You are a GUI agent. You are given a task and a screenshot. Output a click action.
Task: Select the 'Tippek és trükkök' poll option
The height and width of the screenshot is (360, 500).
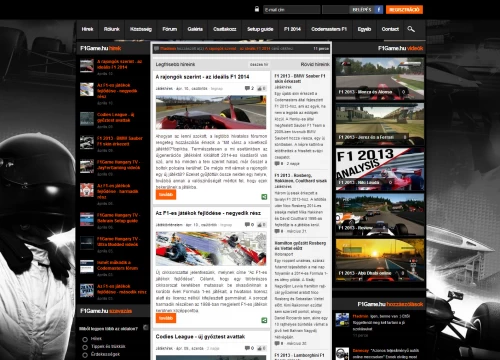click(85, 347)
